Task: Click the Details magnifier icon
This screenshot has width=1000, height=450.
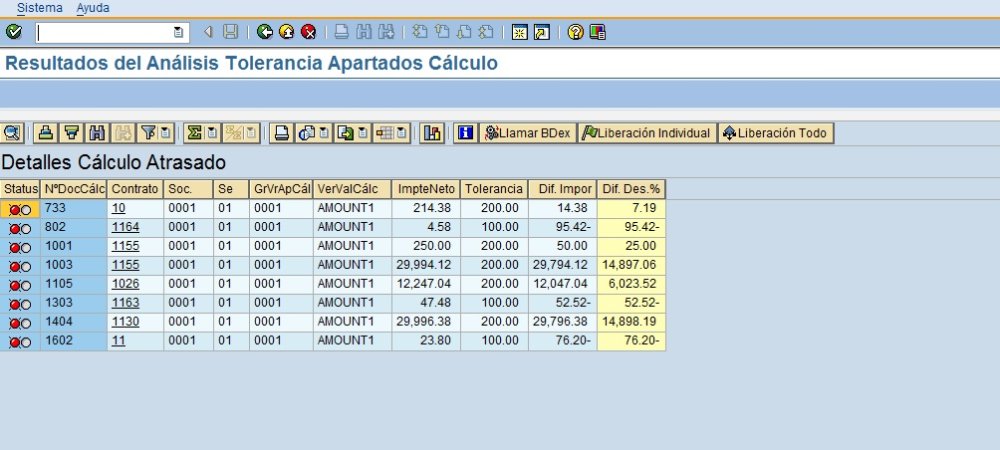Action: pos(12,133)
